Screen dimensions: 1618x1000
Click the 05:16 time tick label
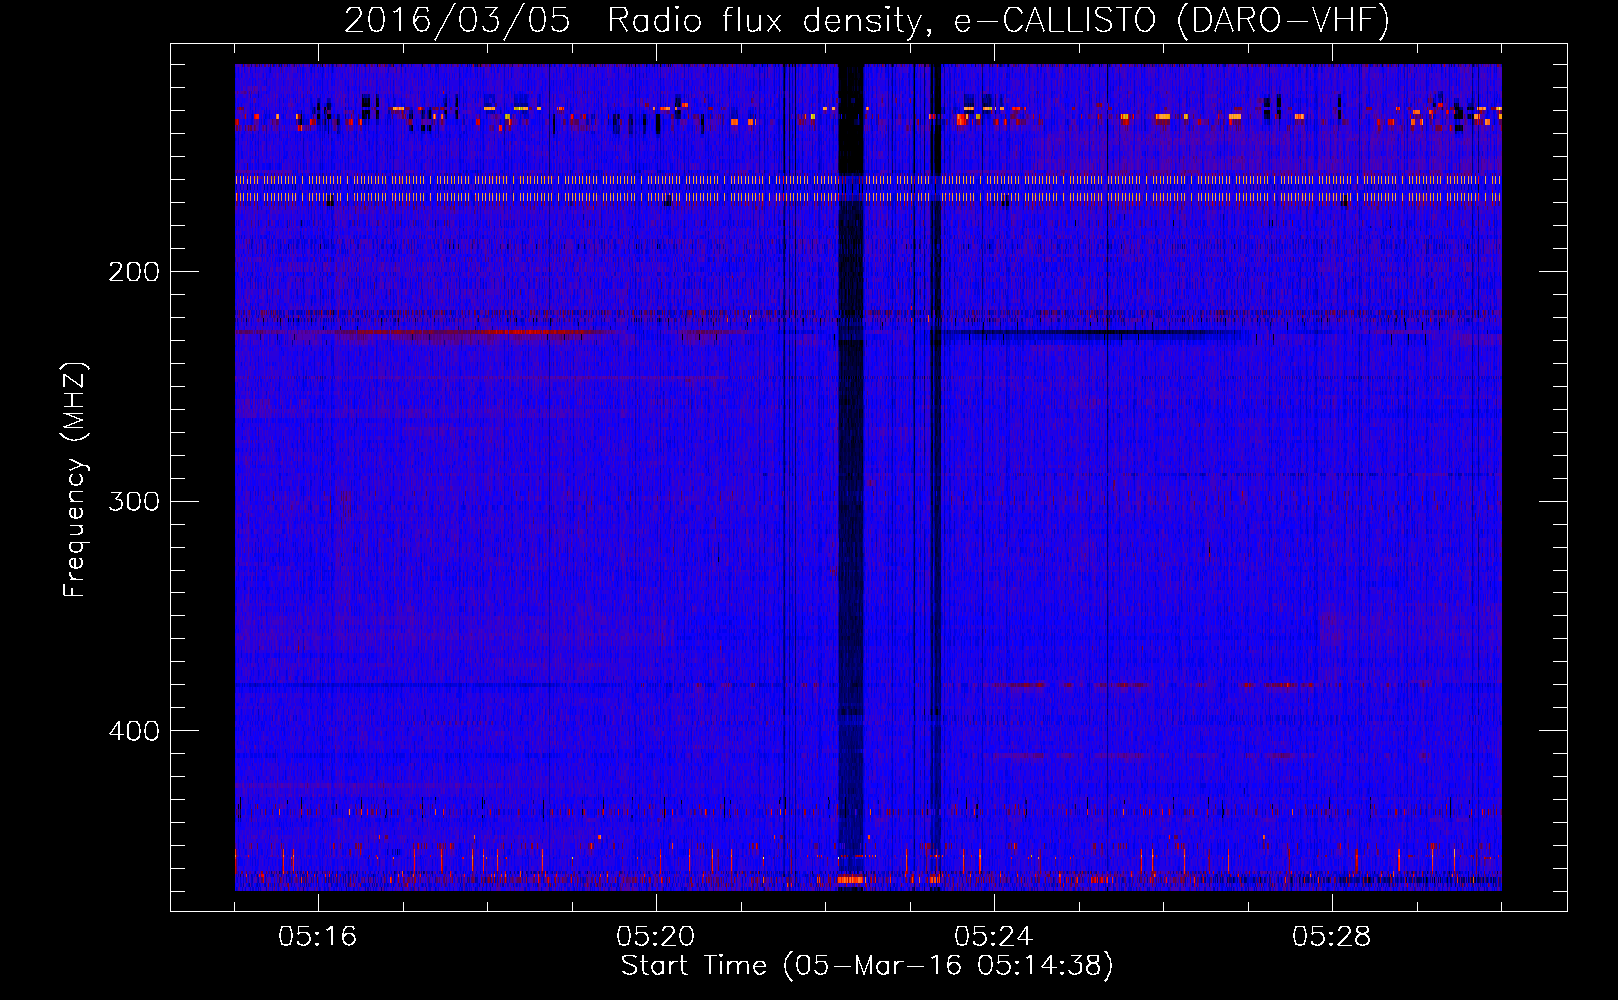(x=318, y=937)
